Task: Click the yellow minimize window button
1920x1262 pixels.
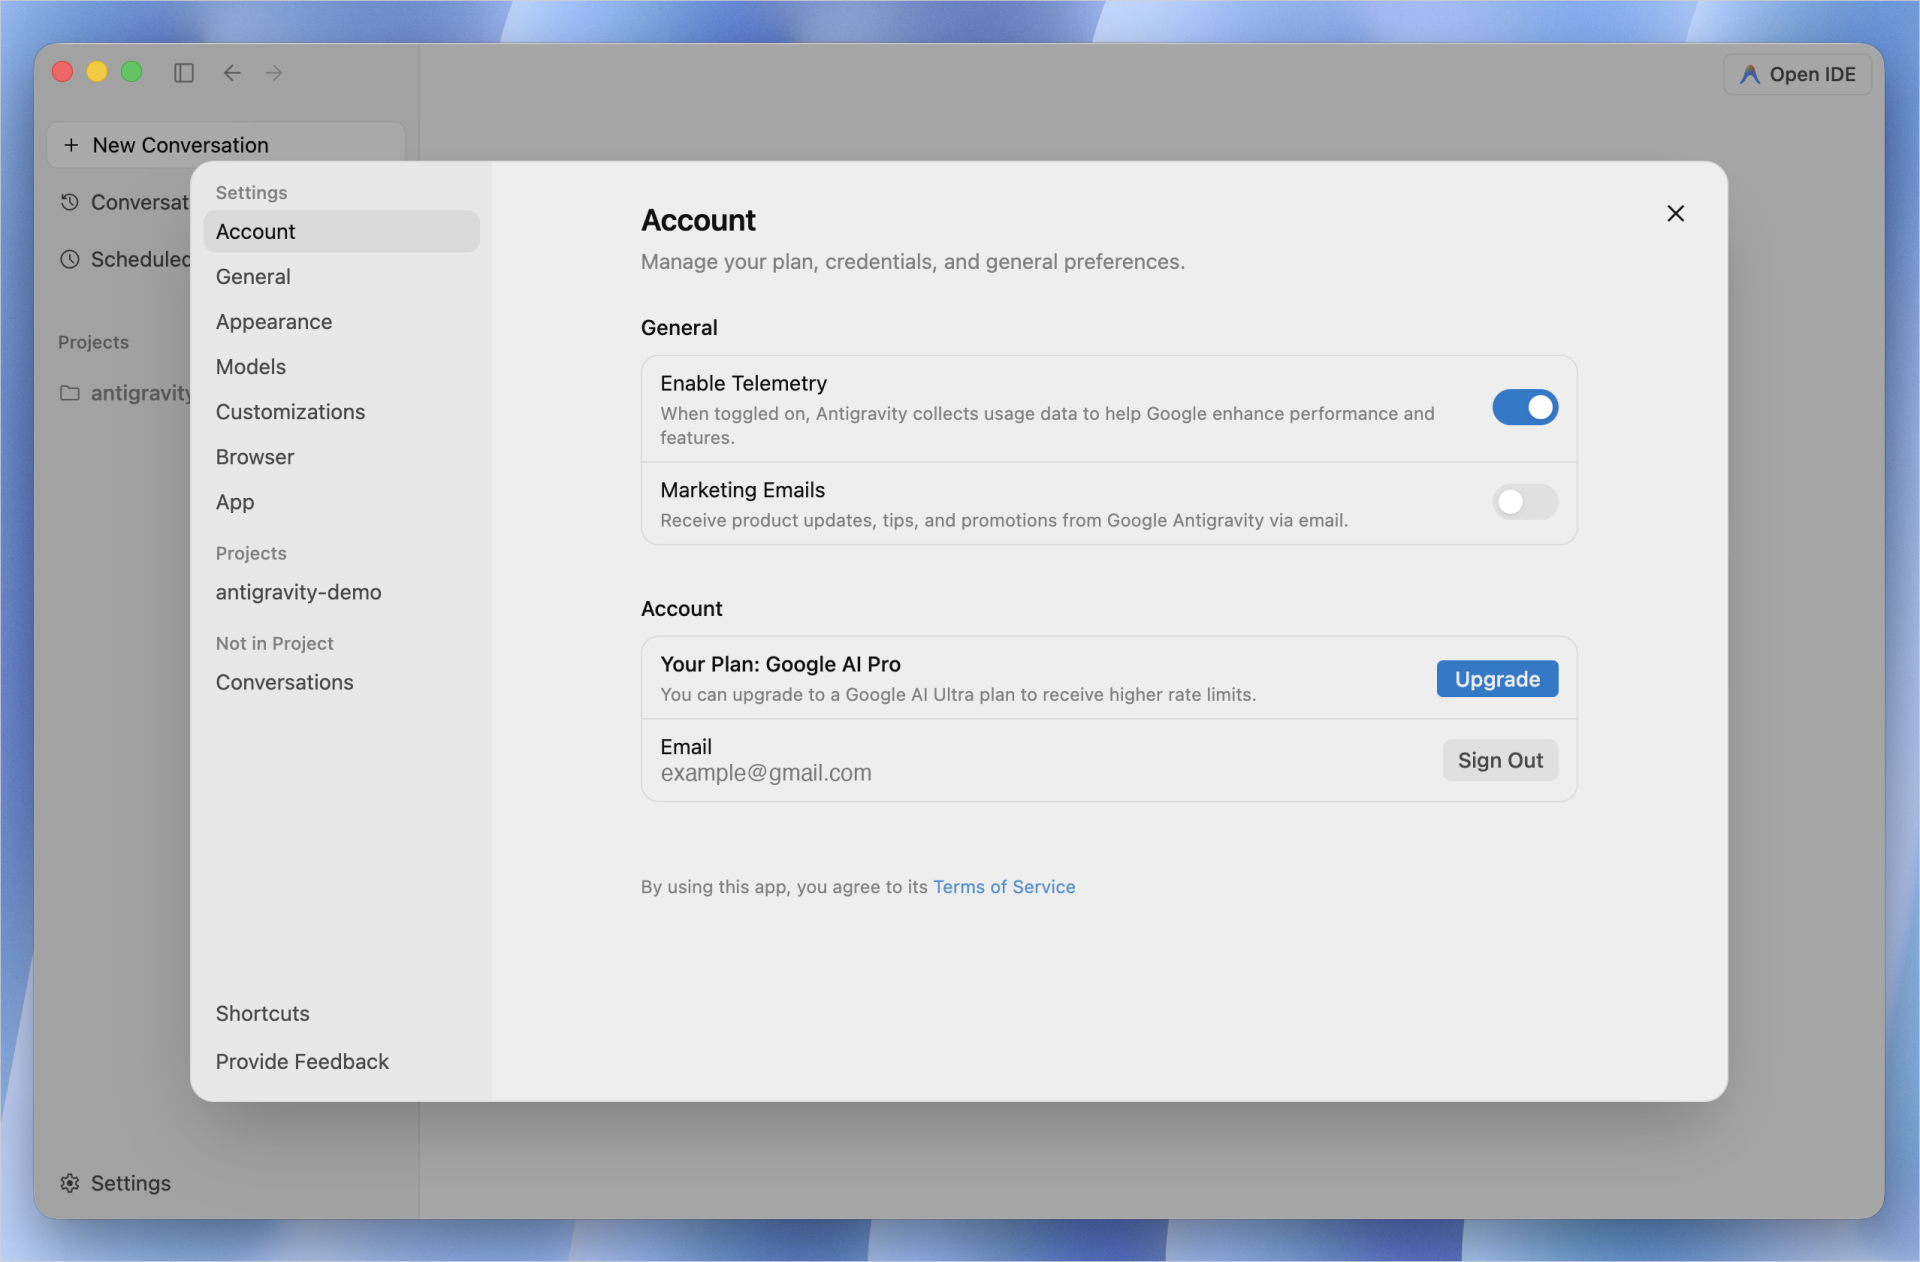Action: pos(97,72)
